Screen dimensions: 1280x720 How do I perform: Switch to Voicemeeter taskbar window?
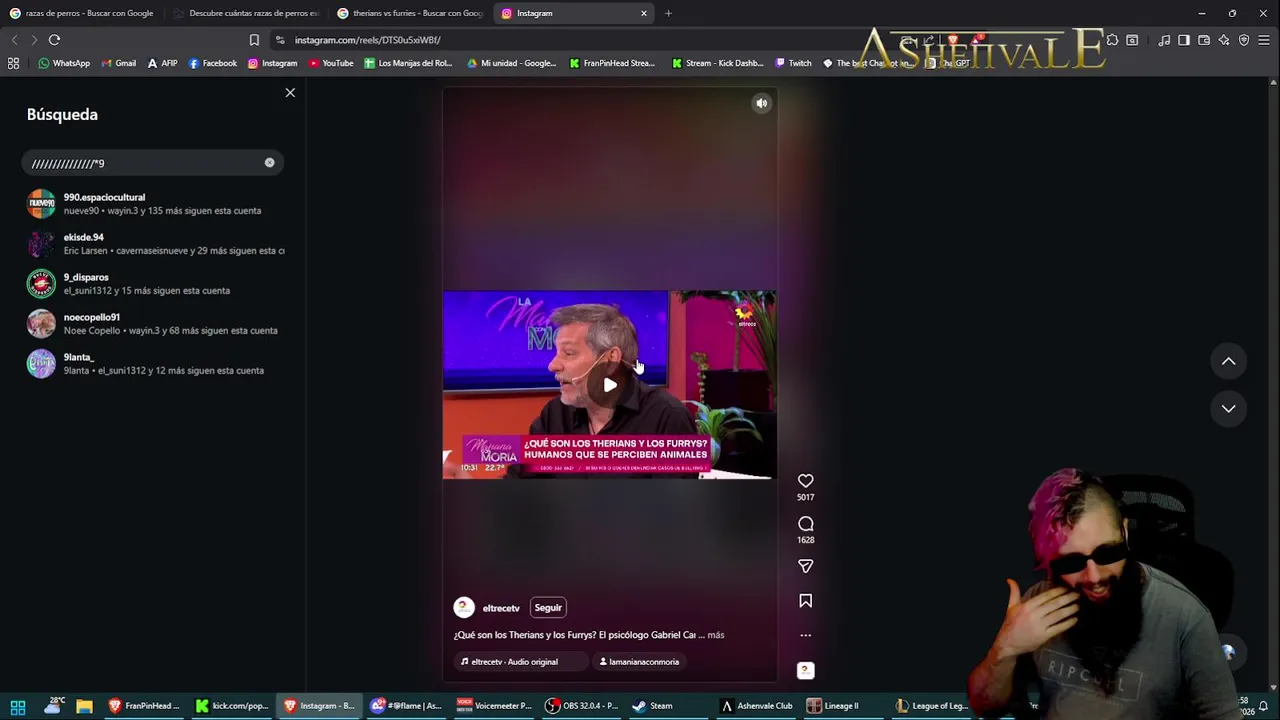[x=494, y=706]
